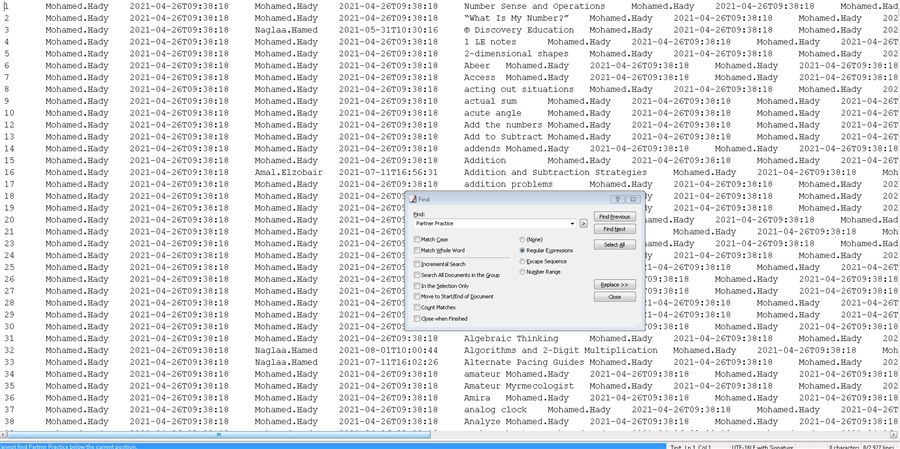This screenshot has height=449, width=900.
Task: Click "Add the numbers" text
Action: tap(503, 125)
